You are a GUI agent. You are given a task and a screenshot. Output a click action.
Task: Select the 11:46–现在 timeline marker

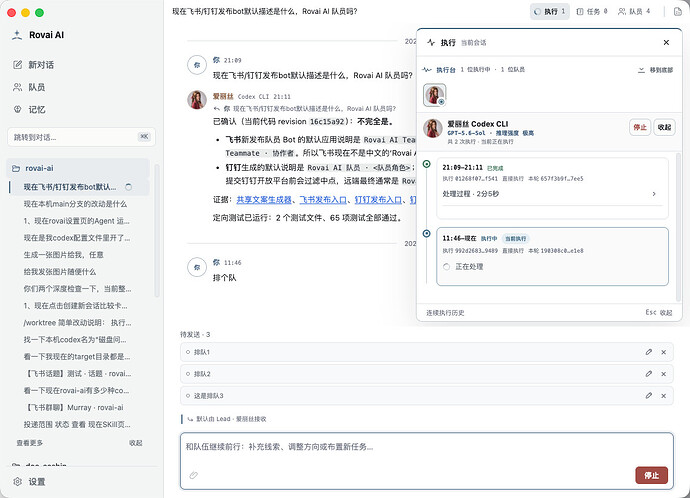point(426,234)
